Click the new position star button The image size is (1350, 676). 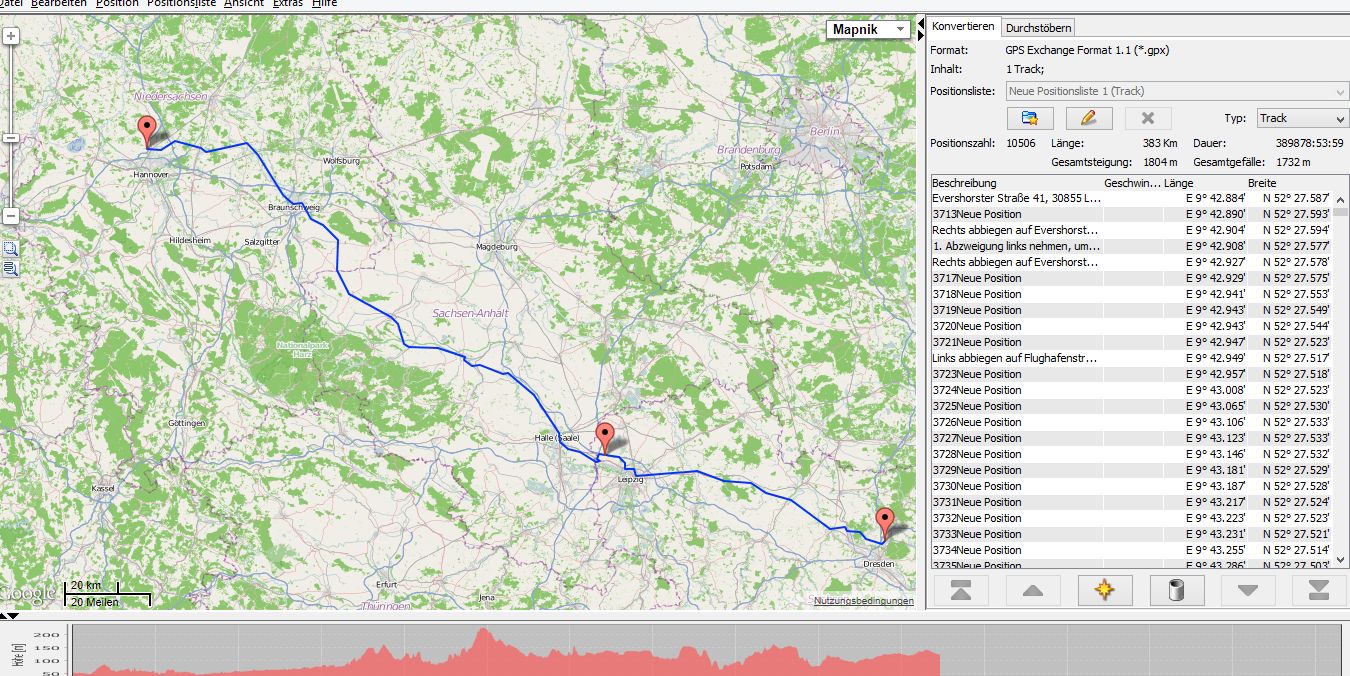[x=1104, y=590]
